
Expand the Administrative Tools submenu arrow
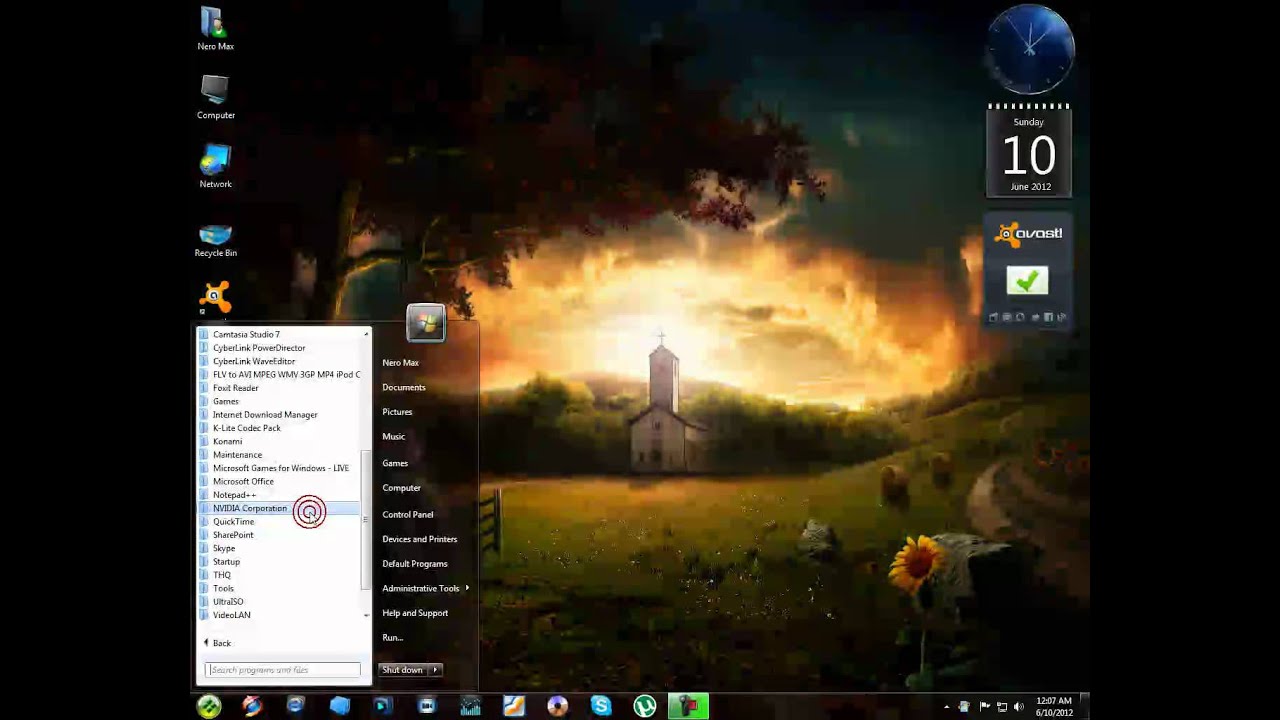pos(467,588)
